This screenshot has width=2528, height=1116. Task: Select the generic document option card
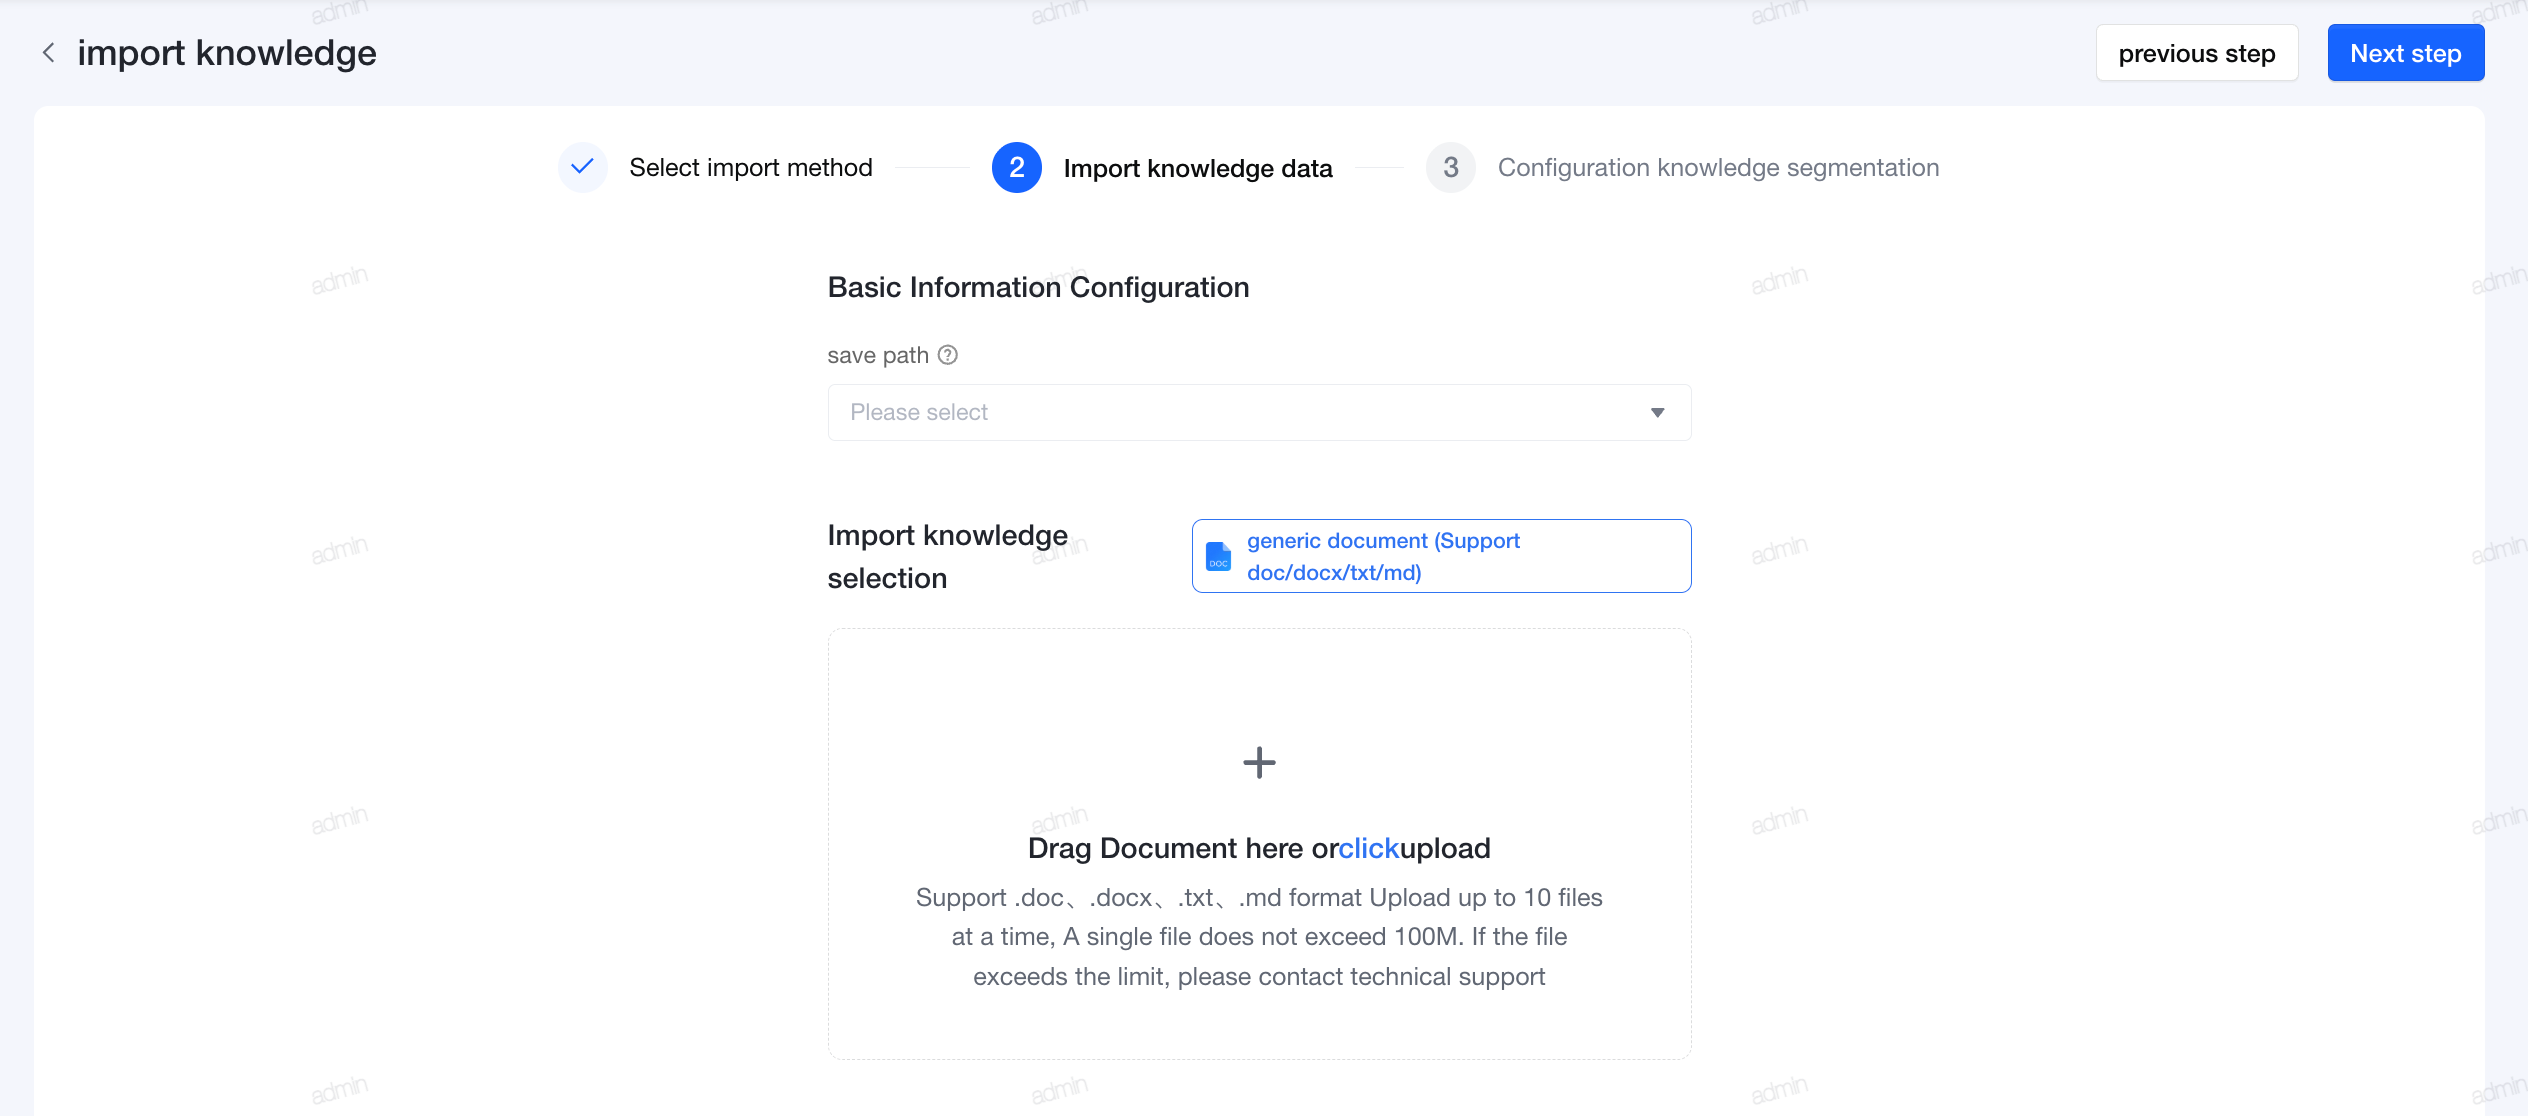coord(1441,556)
